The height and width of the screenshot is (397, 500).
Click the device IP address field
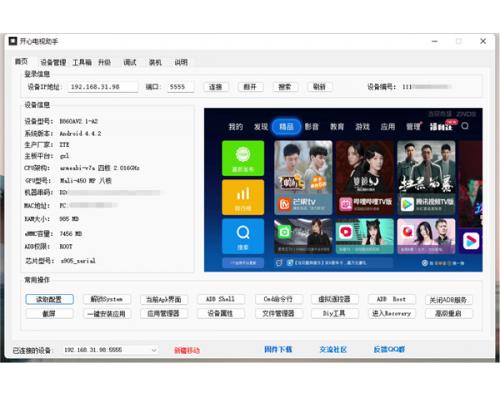(x=103, y=87)
